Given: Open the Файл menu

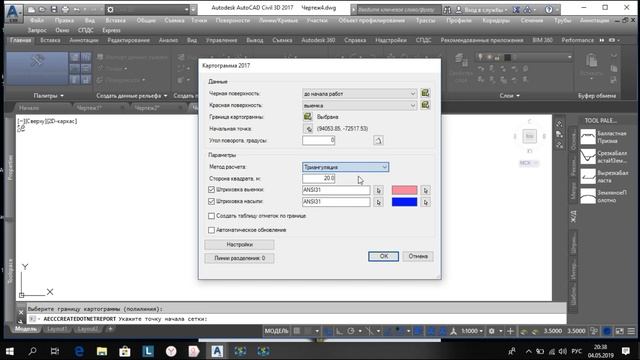Looking at the screenshot, I should point(37,20).
